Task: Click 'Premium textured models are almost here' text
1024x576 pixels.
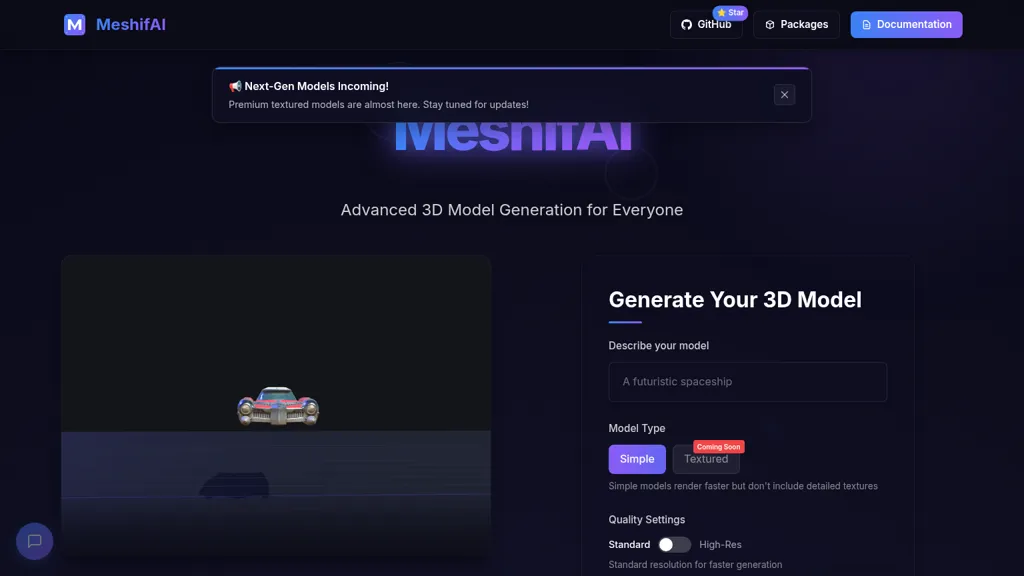Action: pos(379,104)
